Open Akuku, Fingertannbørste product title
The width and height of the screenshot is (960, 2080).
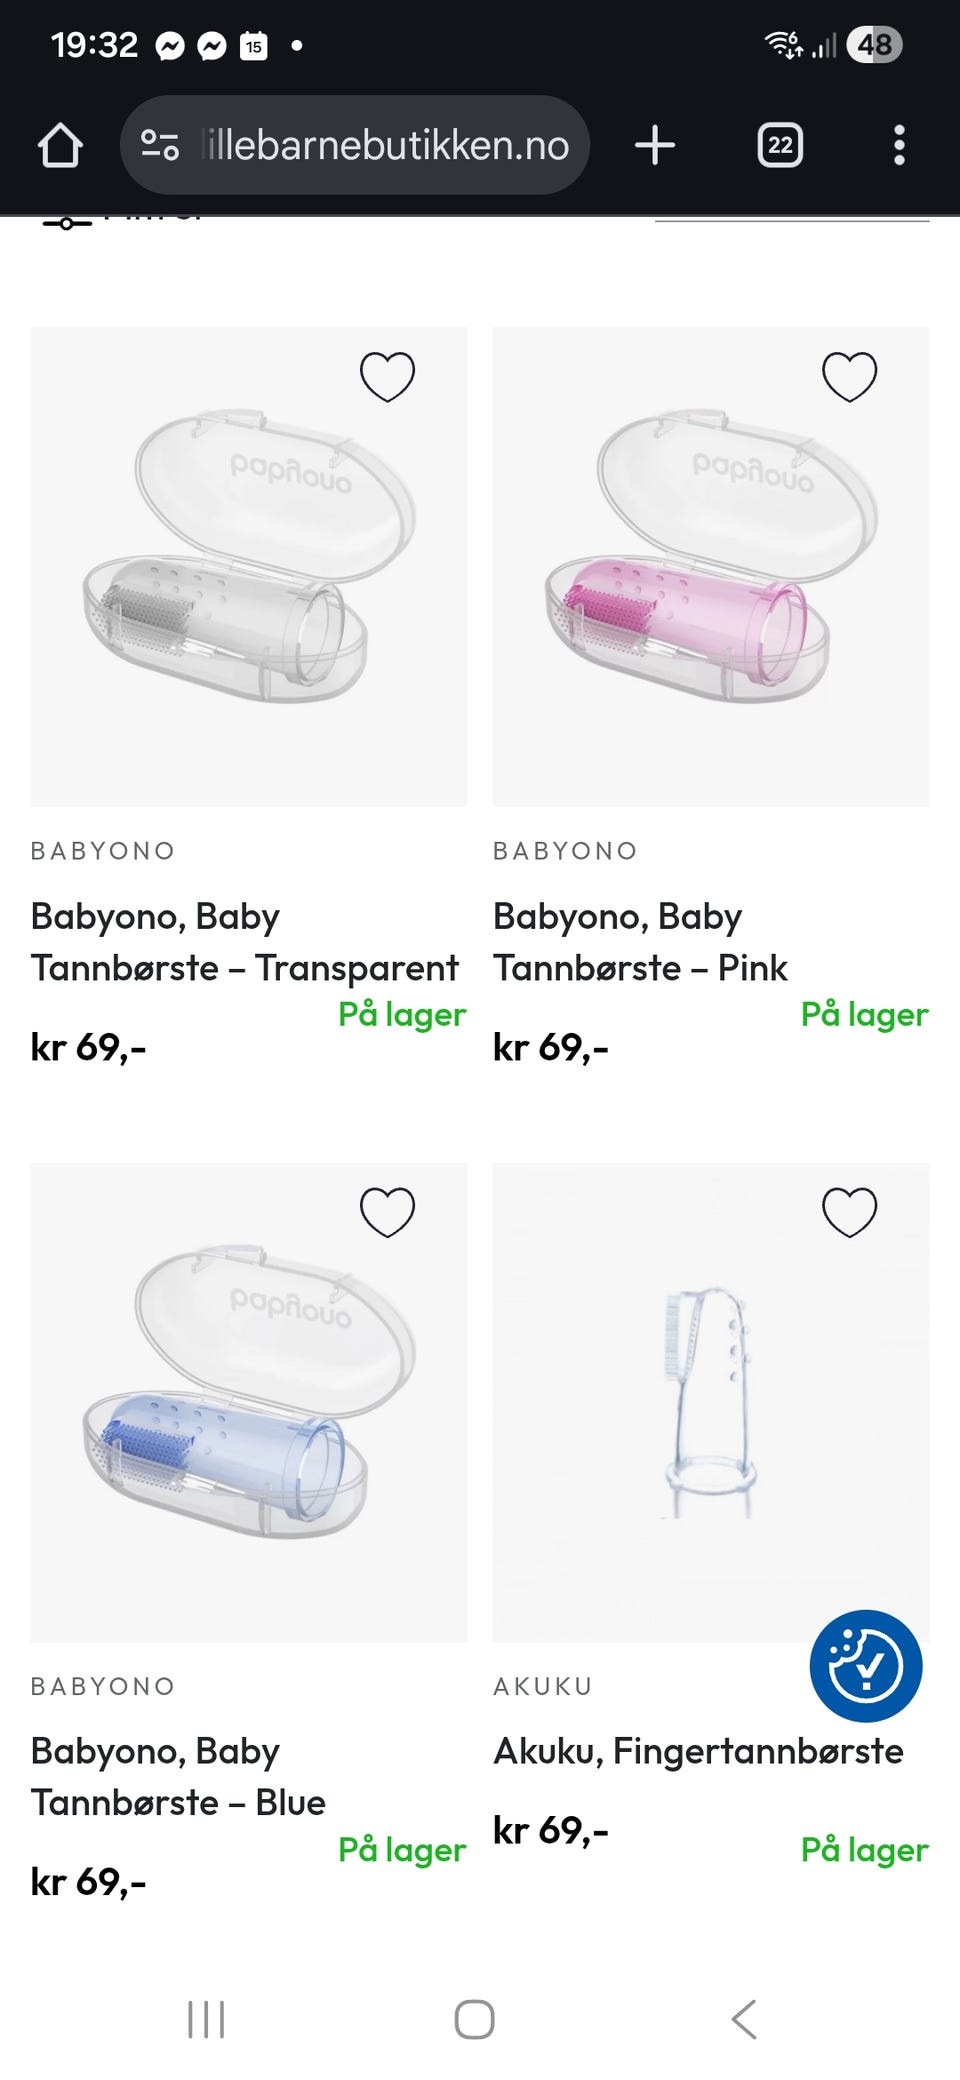698,1751
